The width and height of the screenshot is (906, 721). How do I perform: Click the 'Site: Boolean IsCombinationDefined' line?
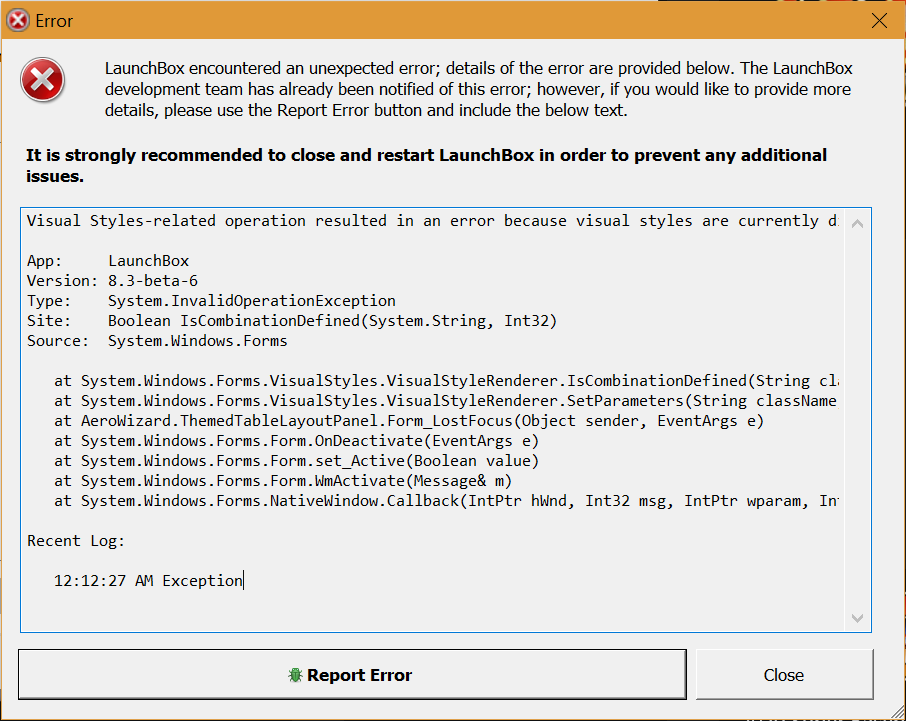click(292, 321)
